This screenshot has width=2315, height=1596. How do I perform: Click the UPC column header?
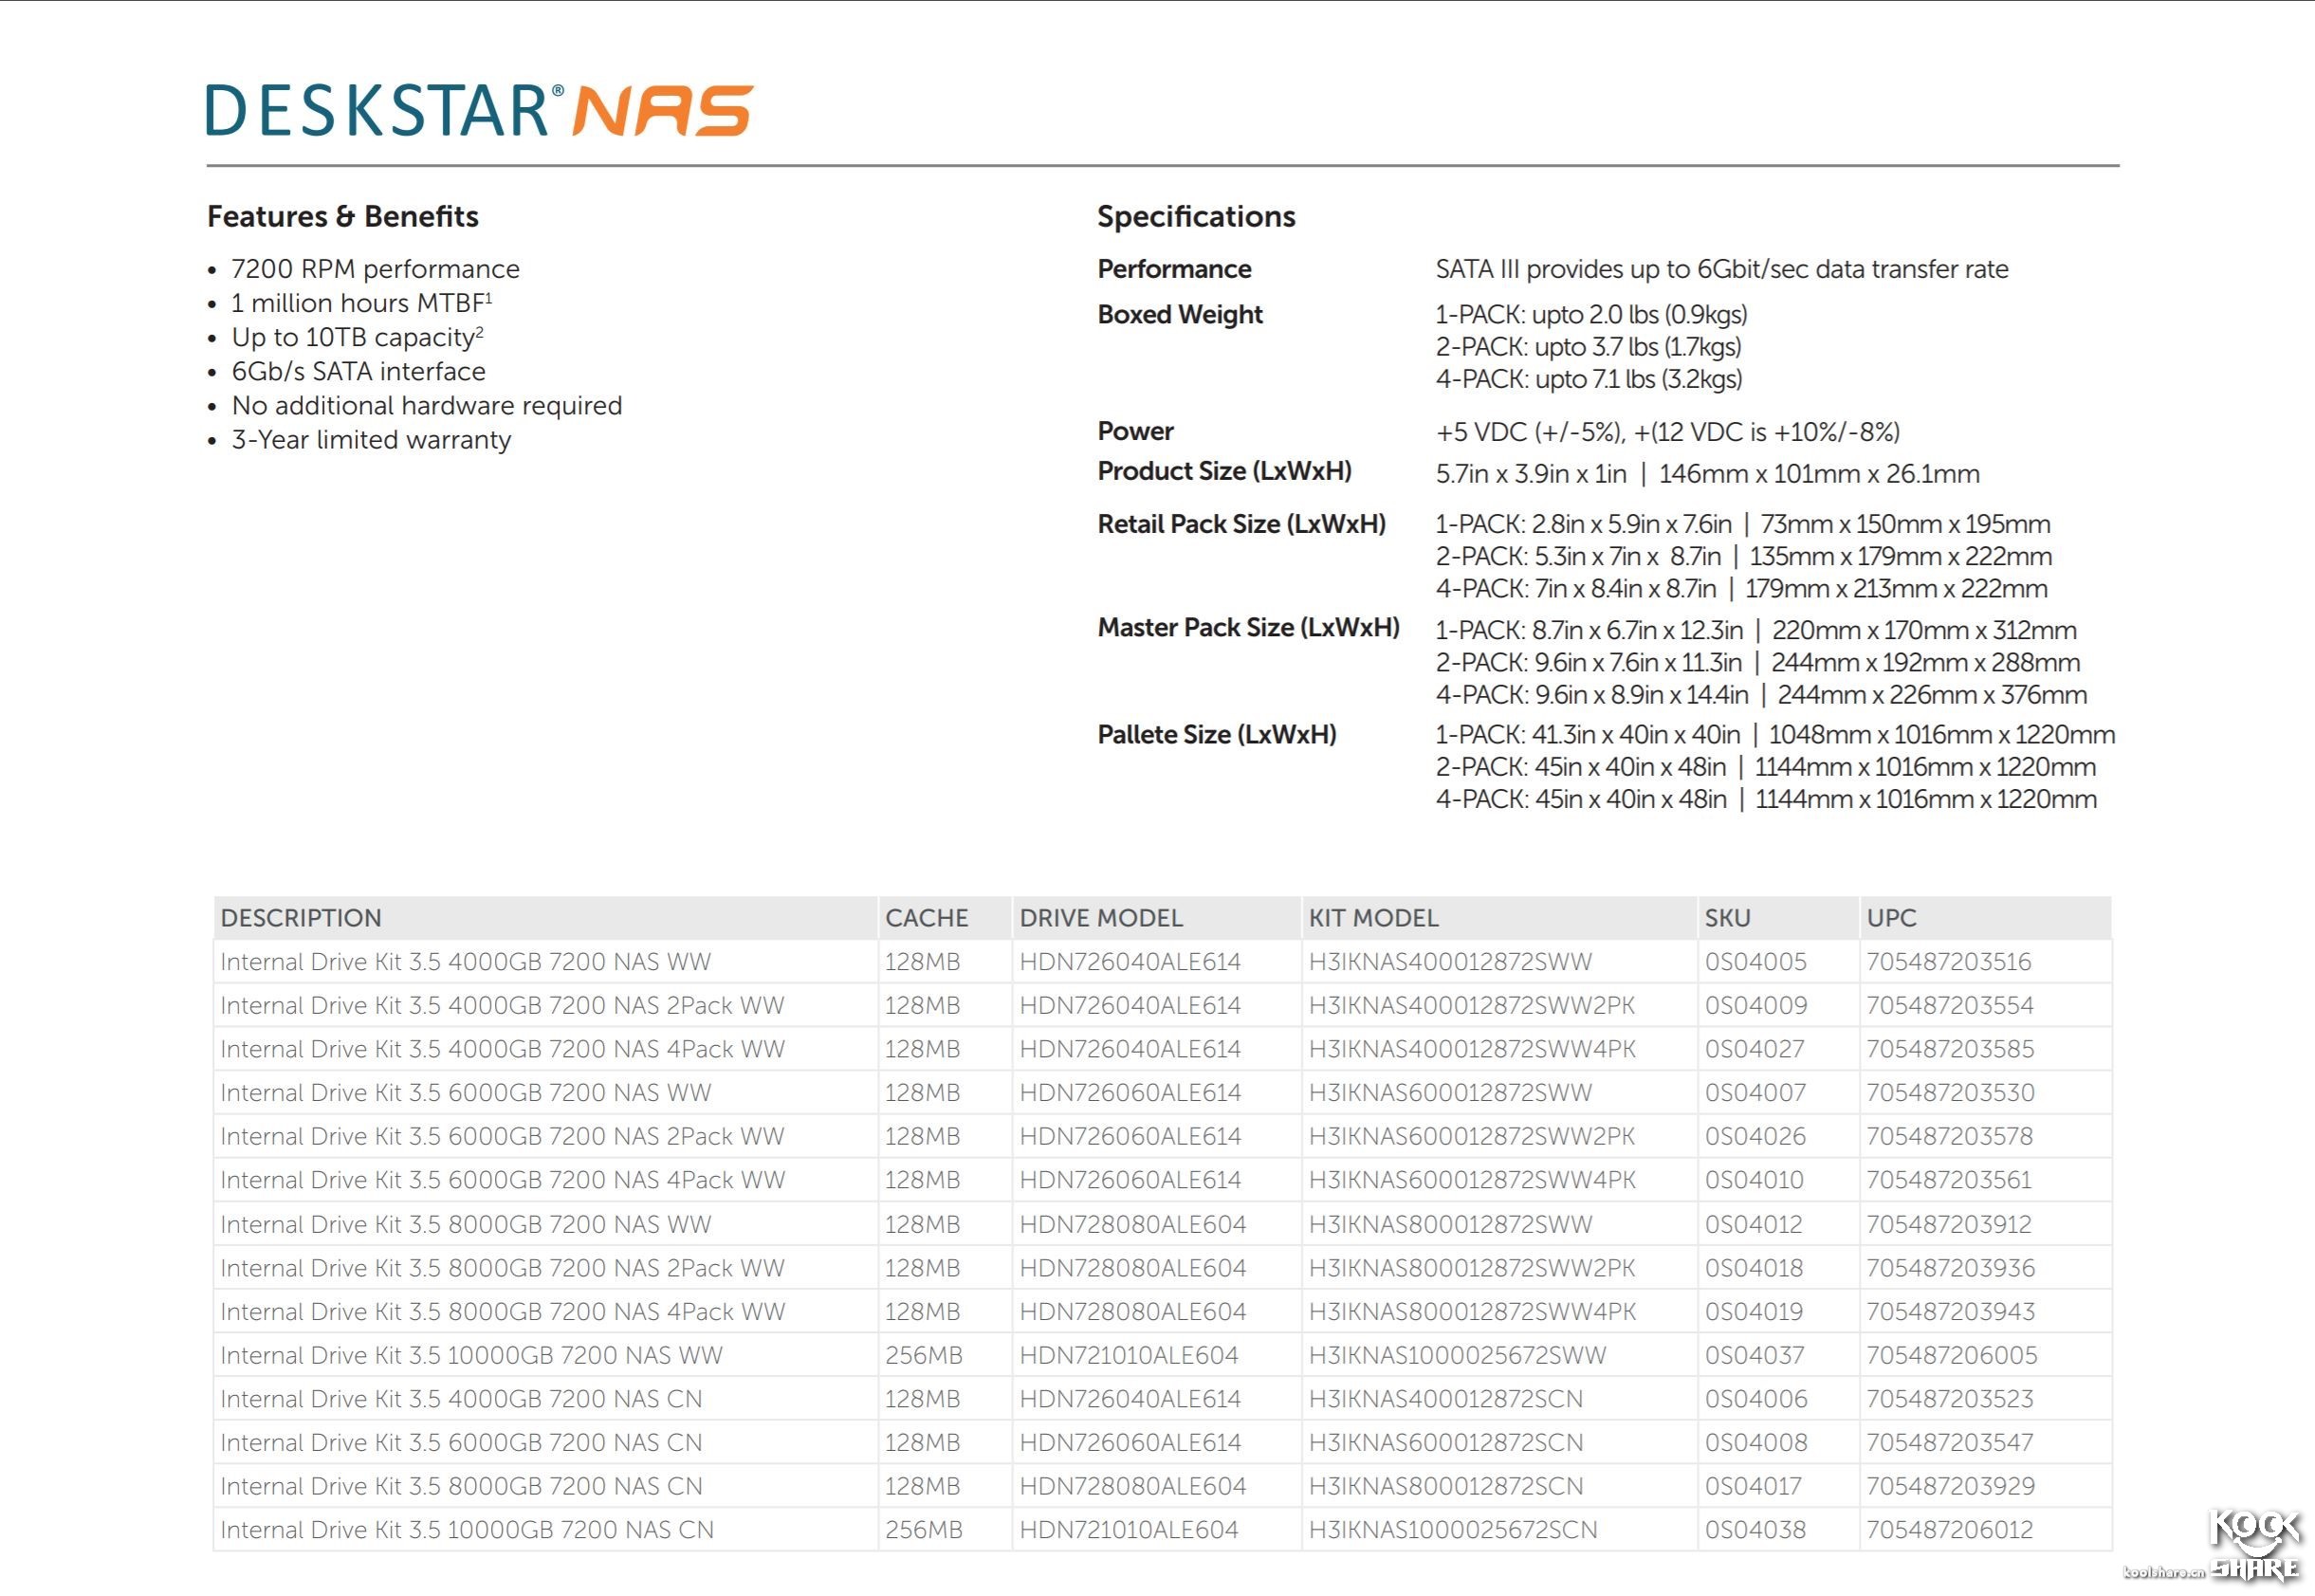(1891, 918)
